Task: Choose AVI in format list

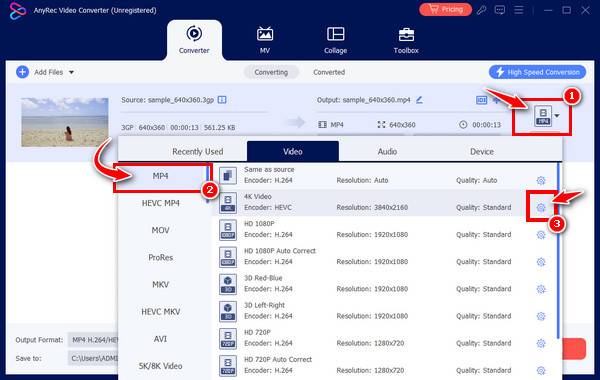Action: [x=160, y=339]
